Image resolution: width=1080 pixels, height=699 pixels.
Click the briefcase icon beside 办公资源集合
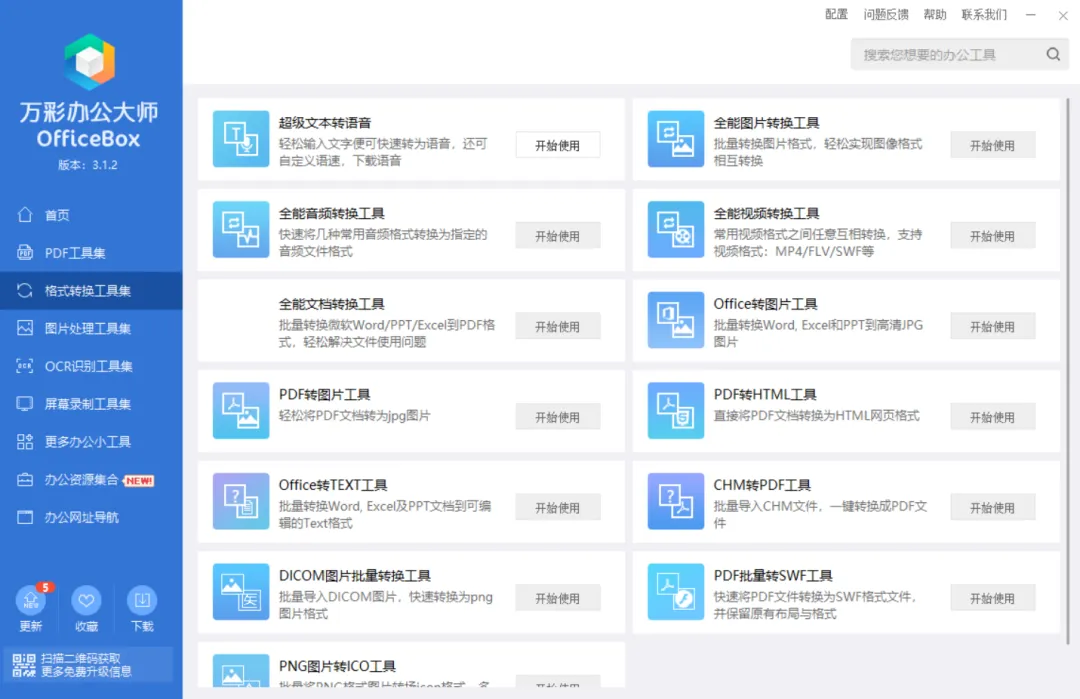(x=25, y=479)
